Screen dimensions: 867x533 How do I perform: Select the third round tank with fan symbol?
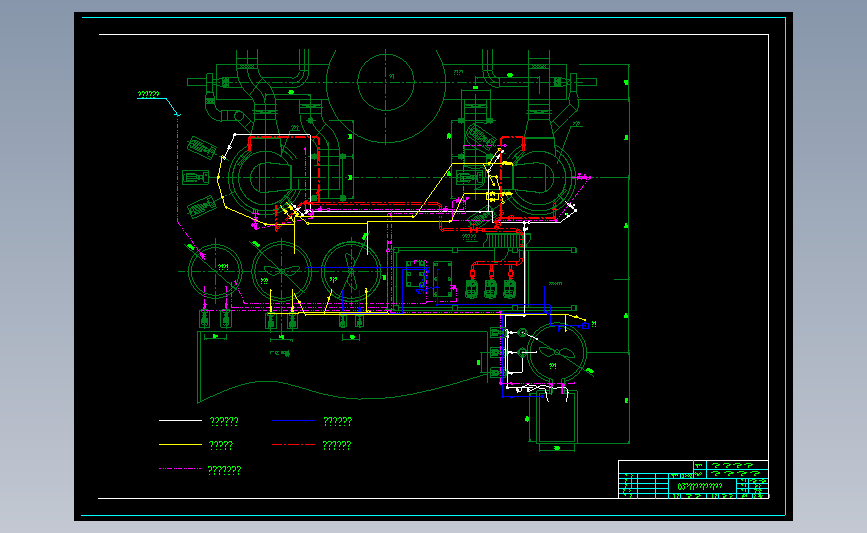351,271
